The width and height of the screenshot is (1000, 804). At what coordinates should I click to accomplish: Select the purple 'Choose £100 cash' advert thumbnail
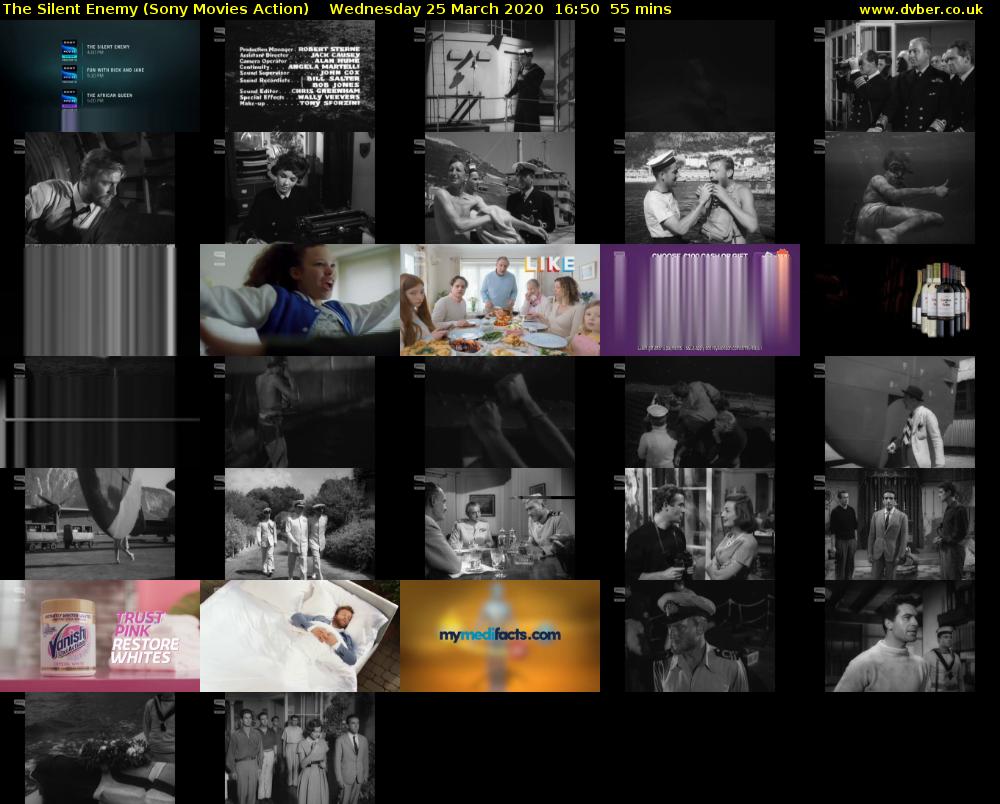pos(700,300)
